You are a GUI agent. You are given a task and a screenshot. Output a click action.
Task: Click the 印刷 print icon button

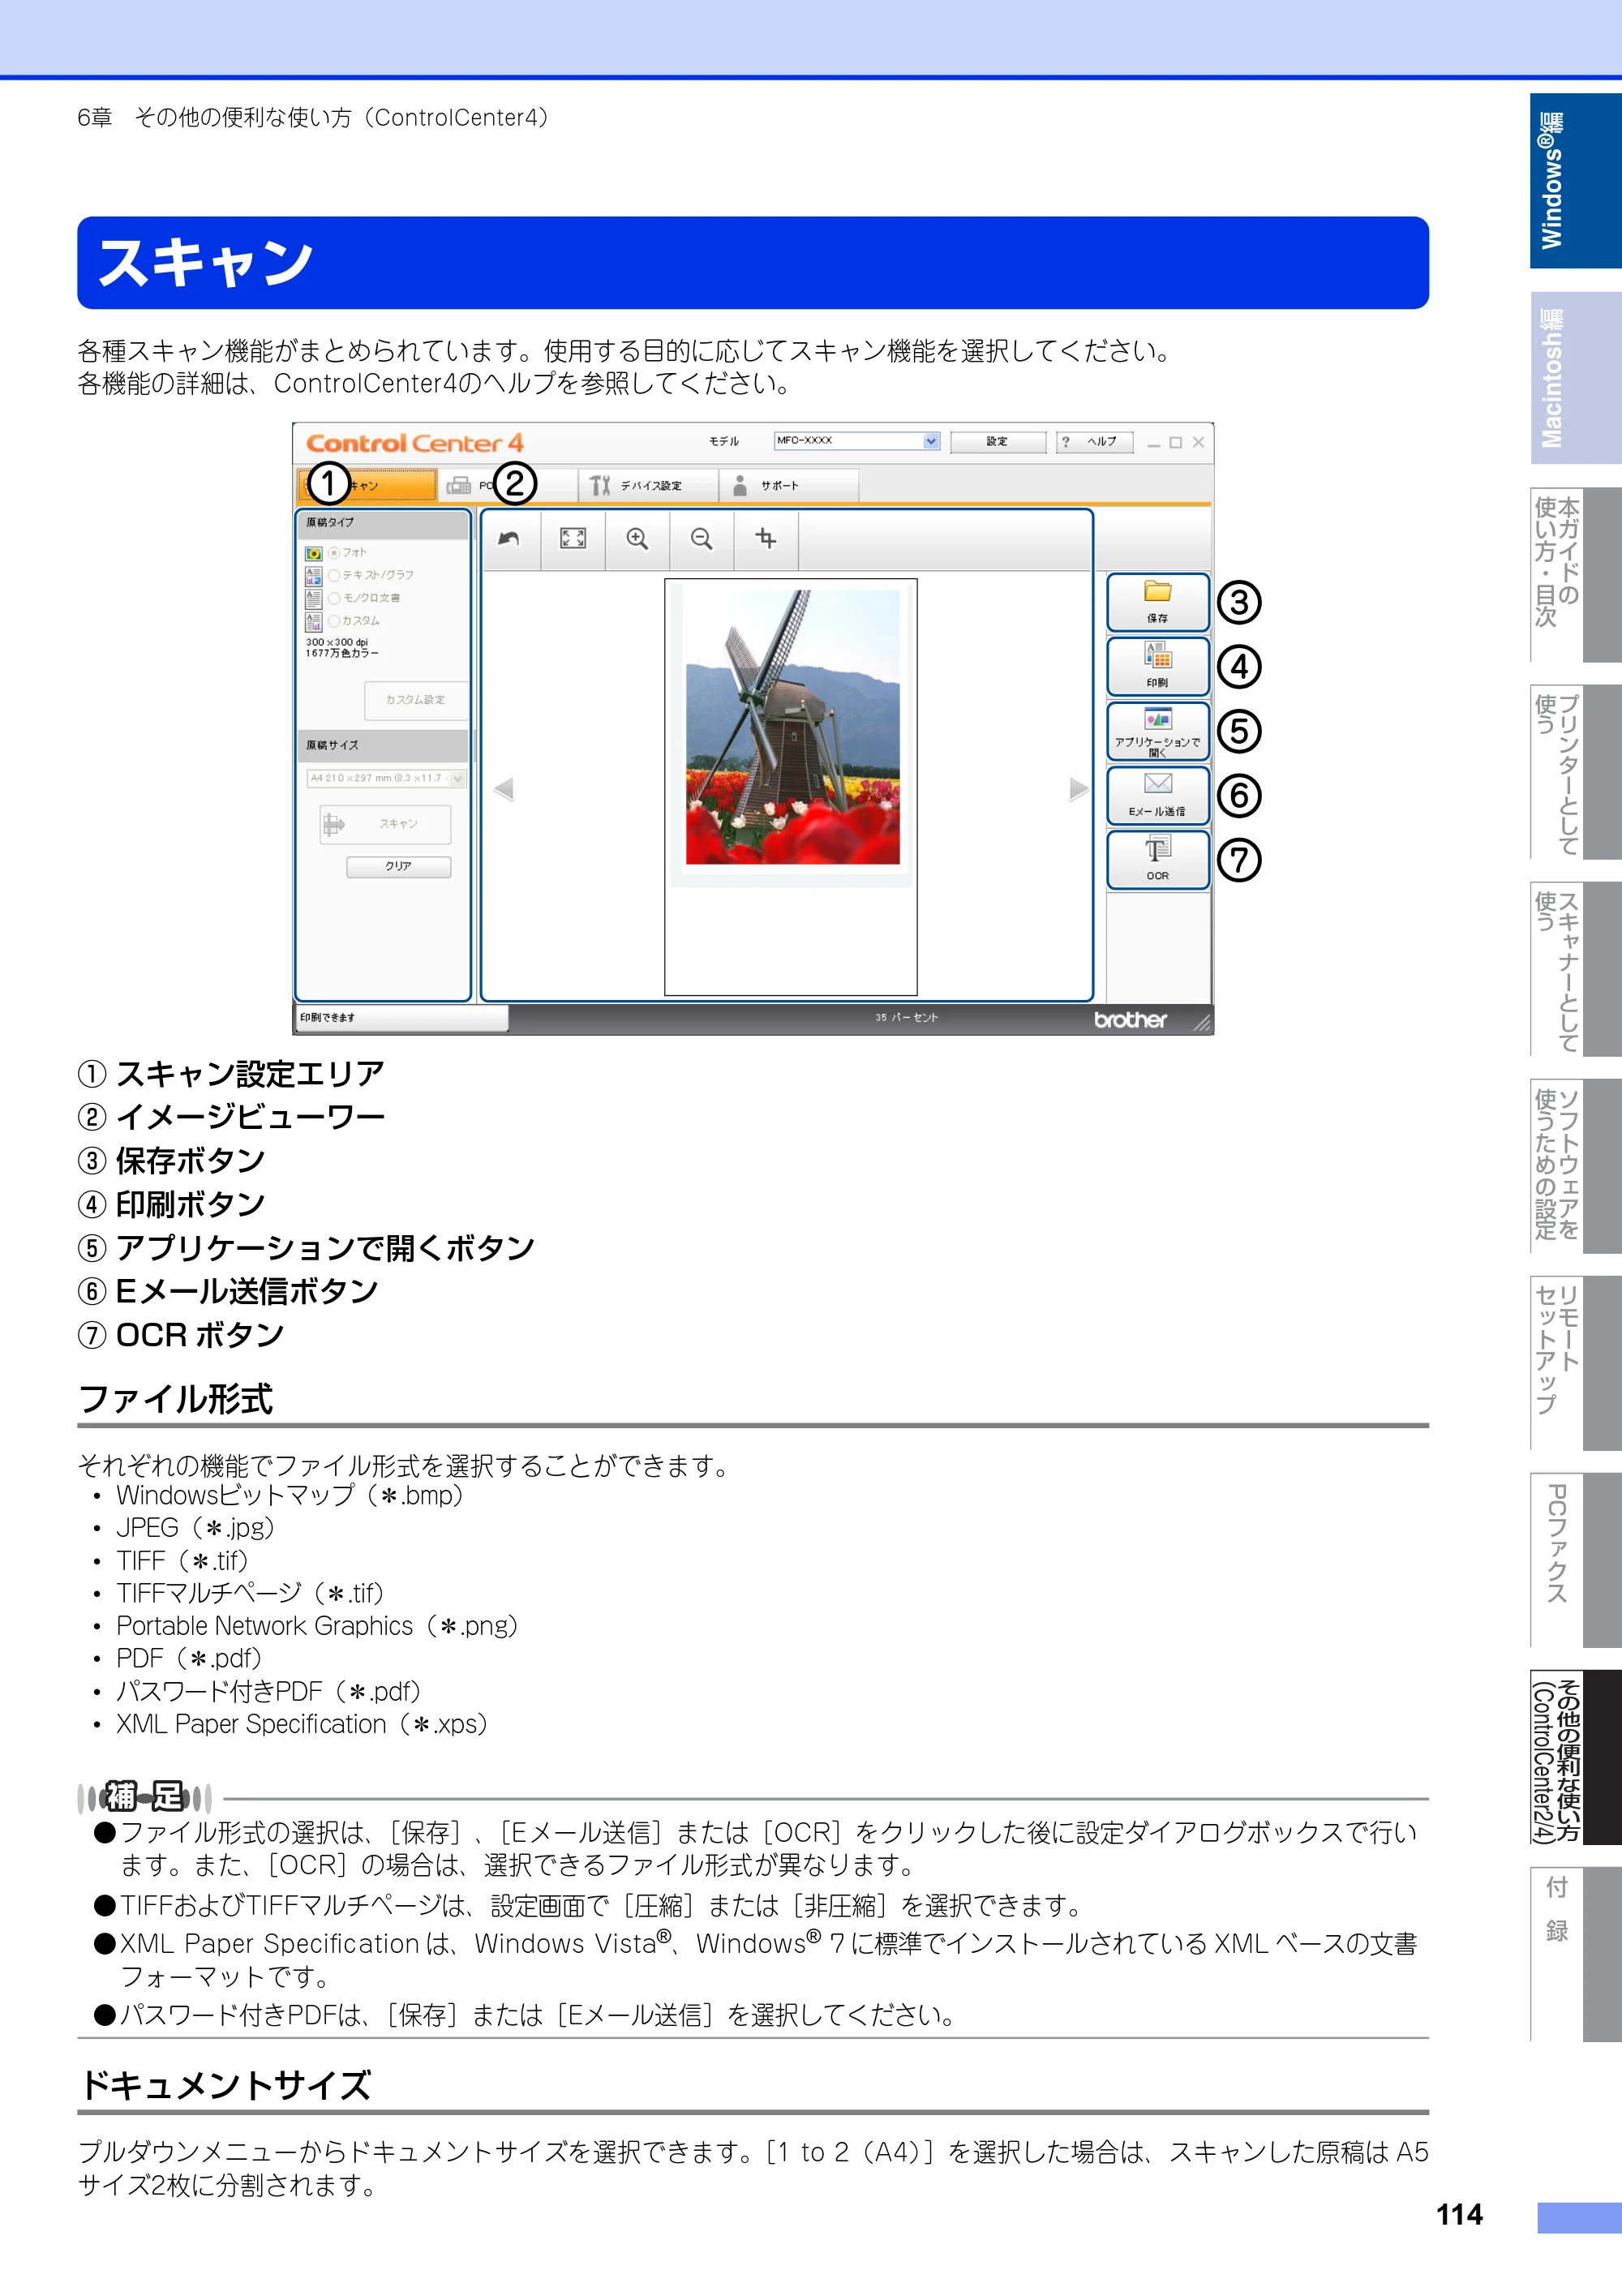click(x=1158, y=666)
